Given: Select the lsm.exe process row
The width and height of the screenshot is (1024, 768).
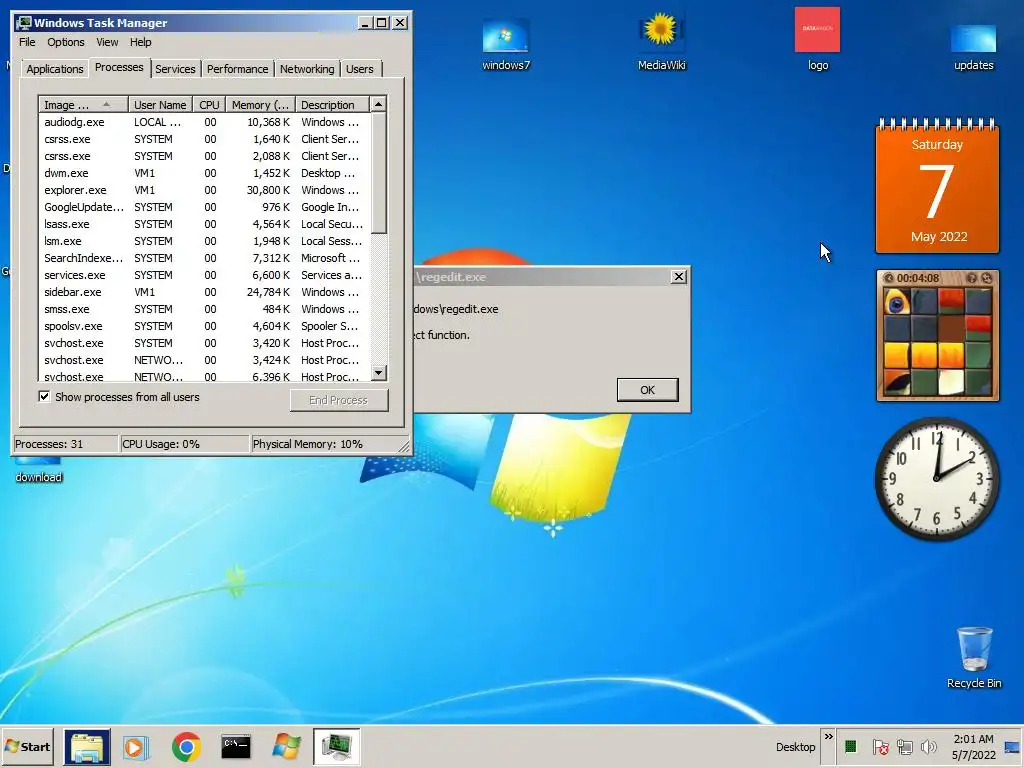Looking at the screenshot, I should point(204,241).
